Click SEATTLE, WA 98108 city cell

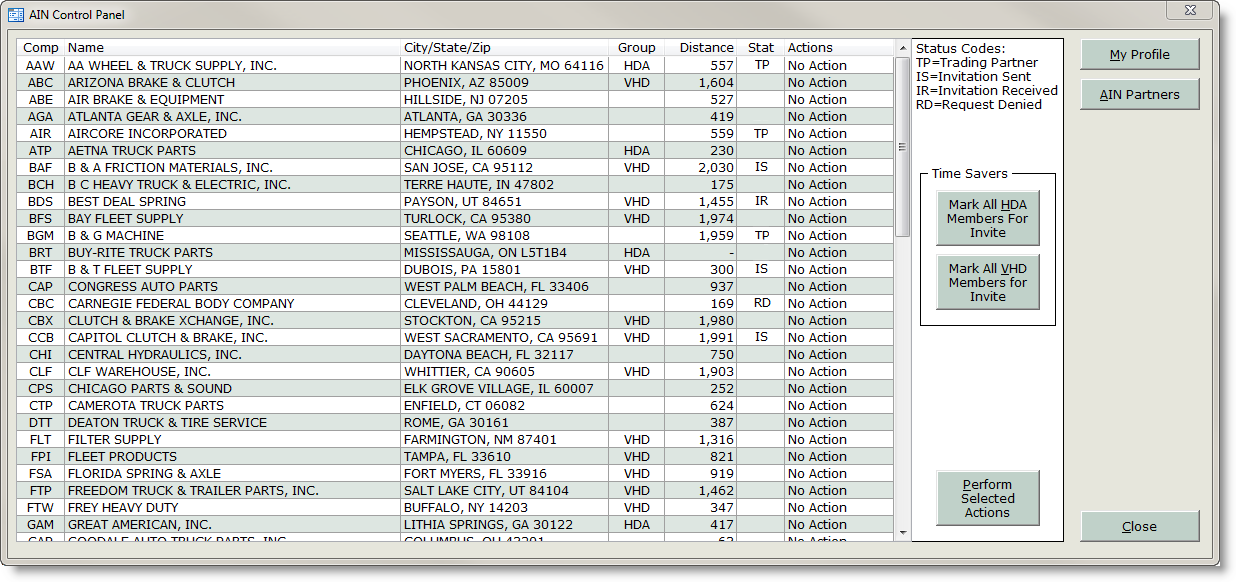point(505,236)
